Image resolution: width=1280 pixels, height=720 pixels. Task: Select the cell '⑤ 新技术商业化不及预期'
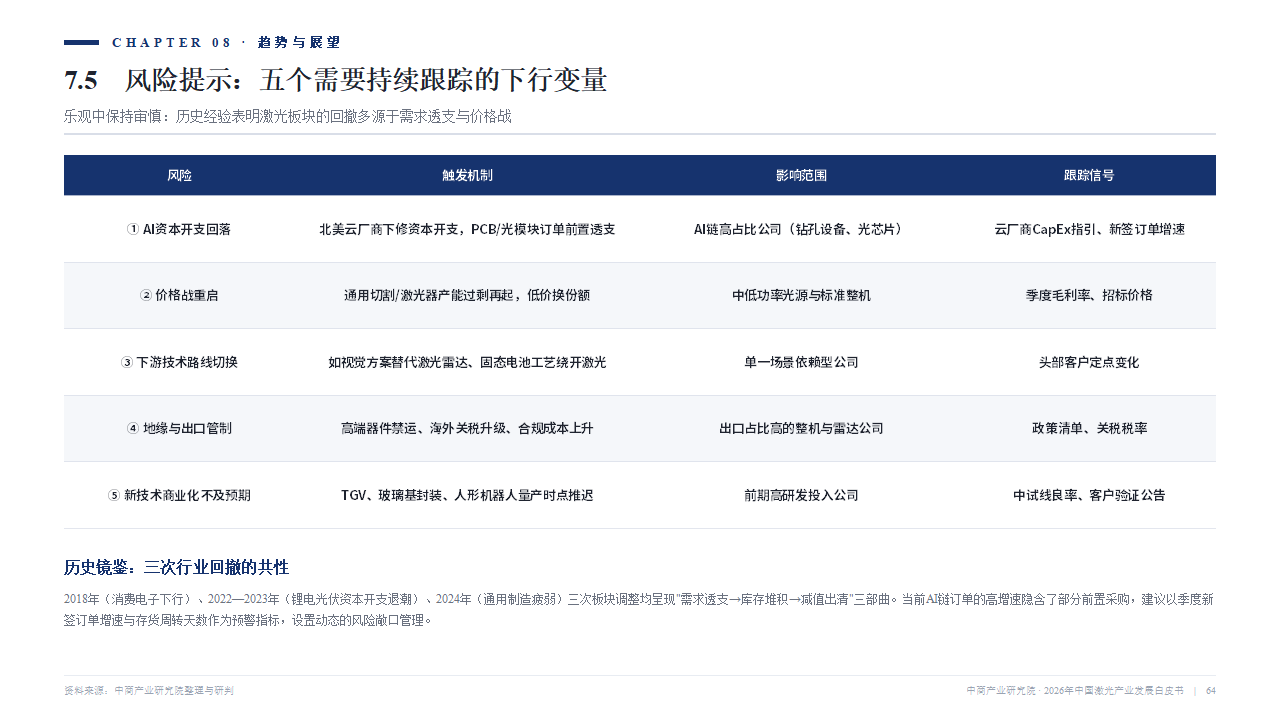pyautogui.click(x=179, y=495)
